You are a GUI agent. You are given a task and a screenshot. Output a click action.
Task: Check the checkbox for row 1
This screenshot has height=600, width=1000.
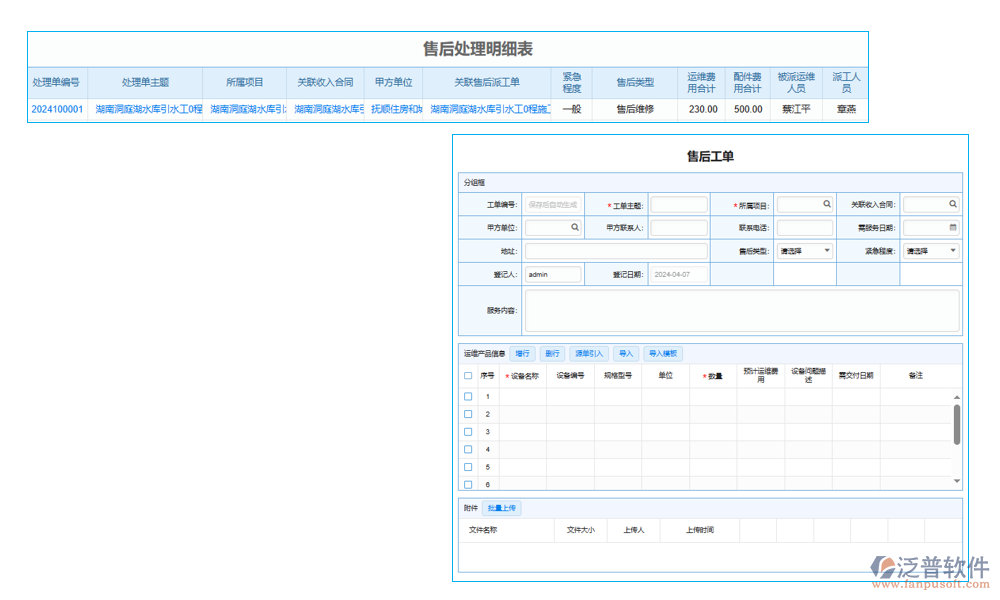468,397
